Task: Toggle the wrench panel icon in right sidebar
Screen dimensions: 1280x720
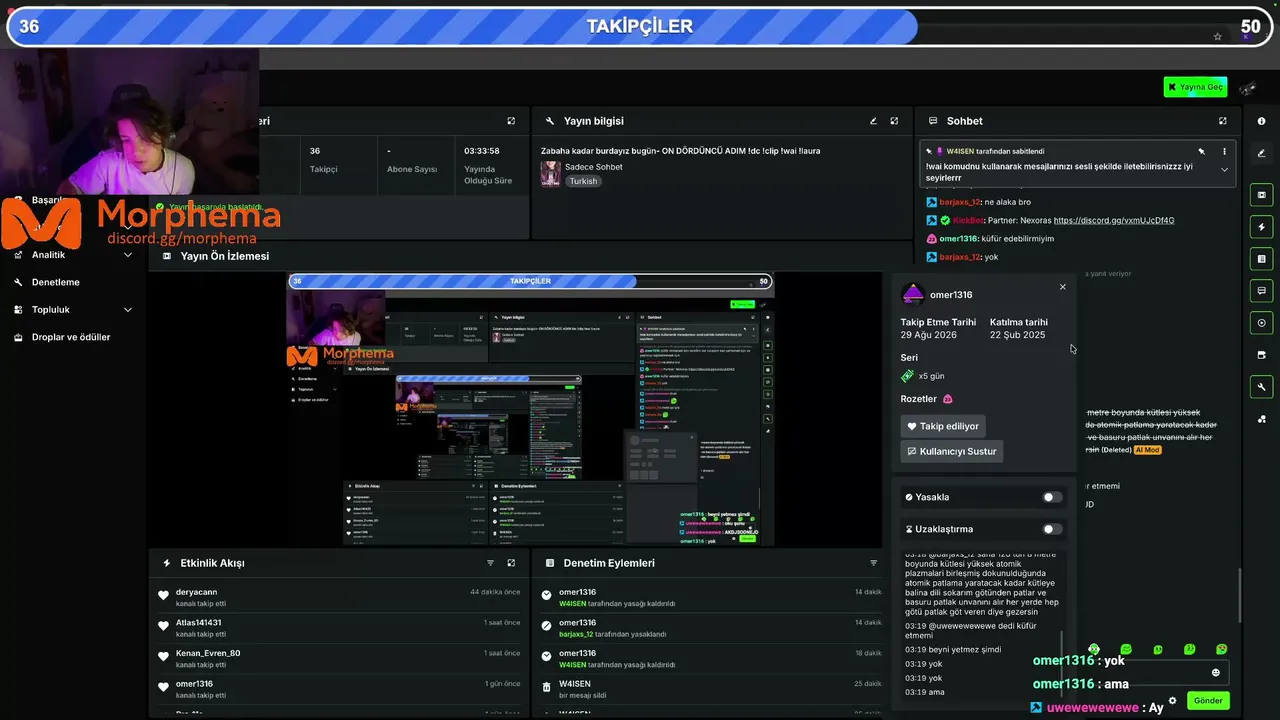Action: (1261, 387)
